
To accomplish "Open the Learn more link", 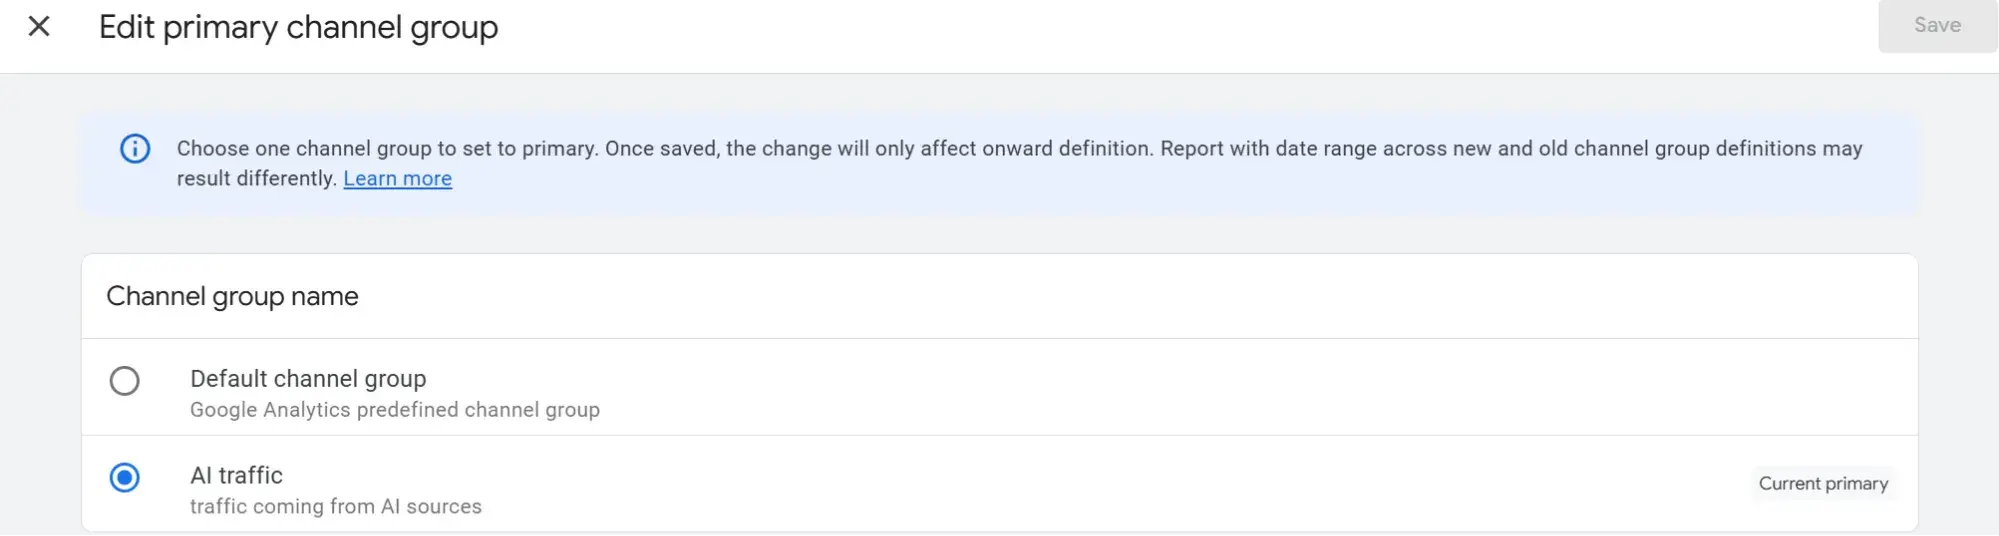I will 397,179.
